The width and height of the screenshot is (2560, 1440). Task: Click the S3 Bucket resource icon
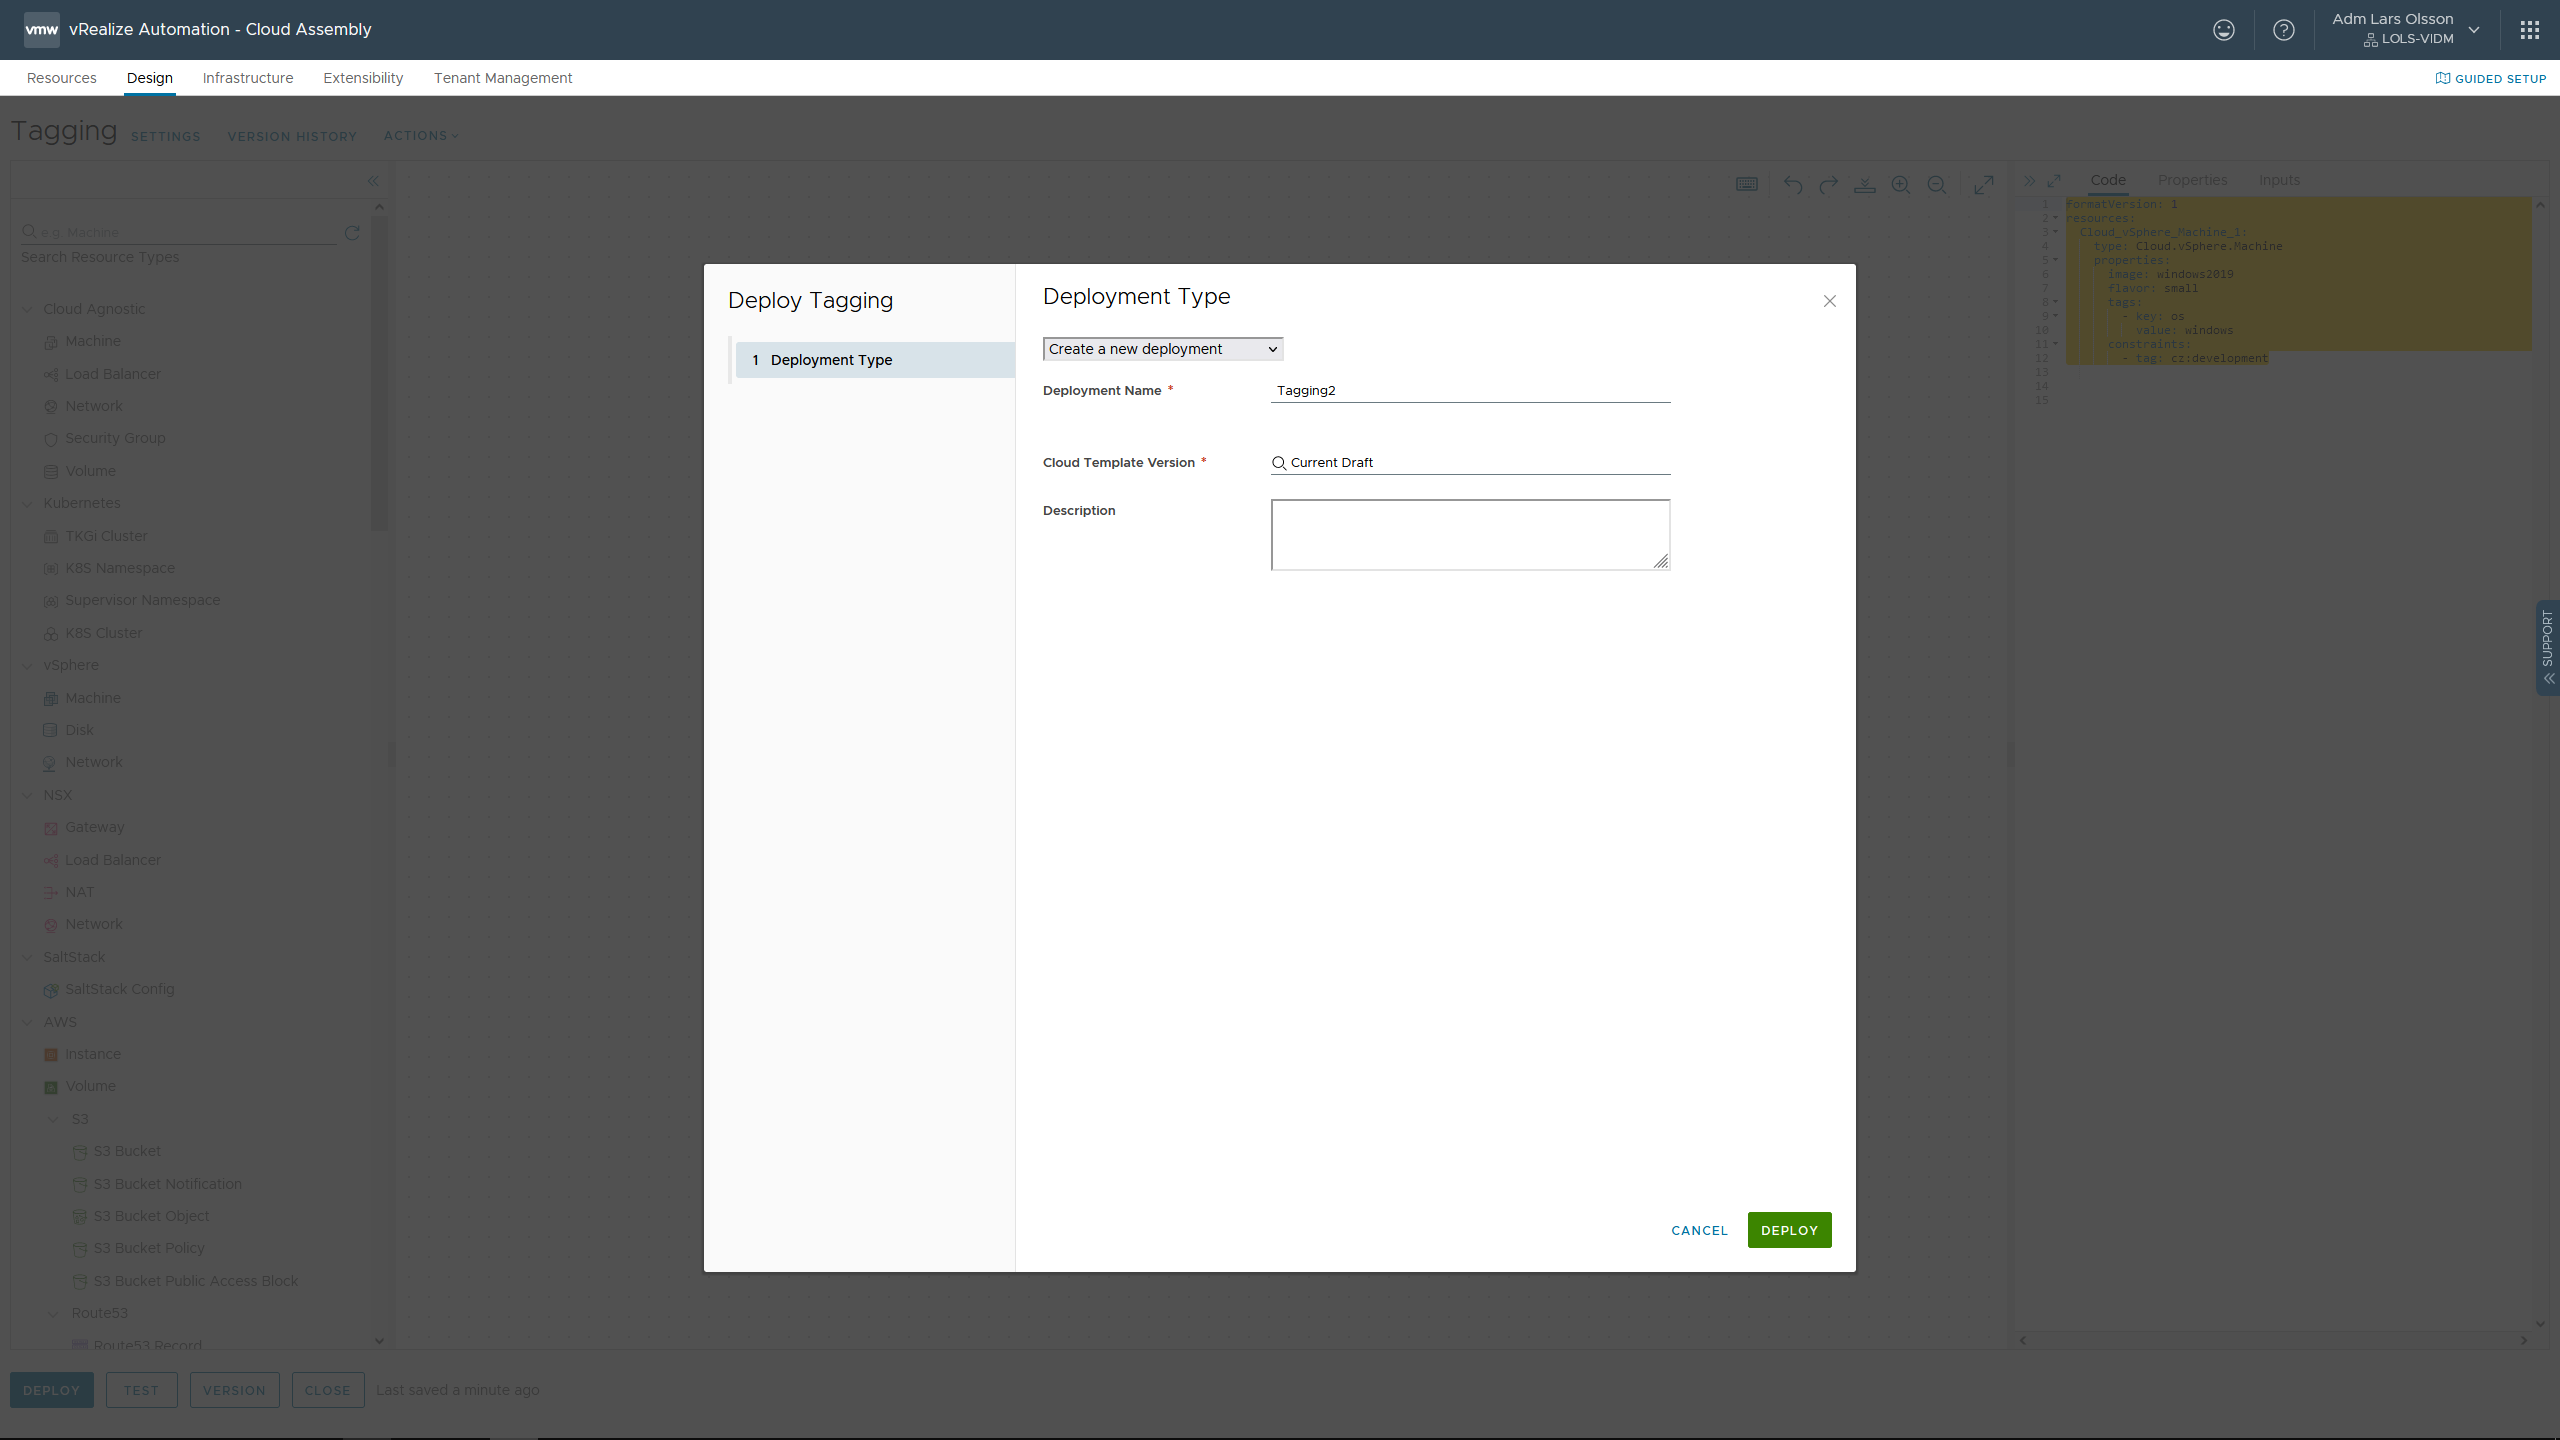pyautogui.click(x=80, y=1152)
